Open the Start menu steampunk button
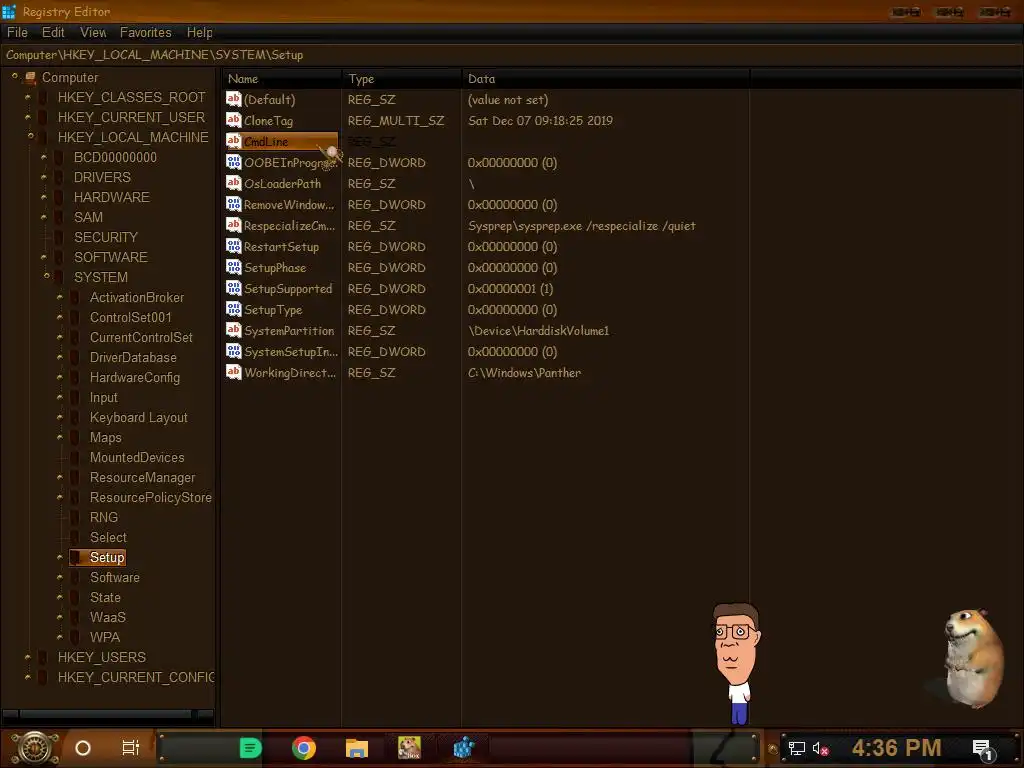The height and width of the screenshot is (768, 1024). pos(35,748)
